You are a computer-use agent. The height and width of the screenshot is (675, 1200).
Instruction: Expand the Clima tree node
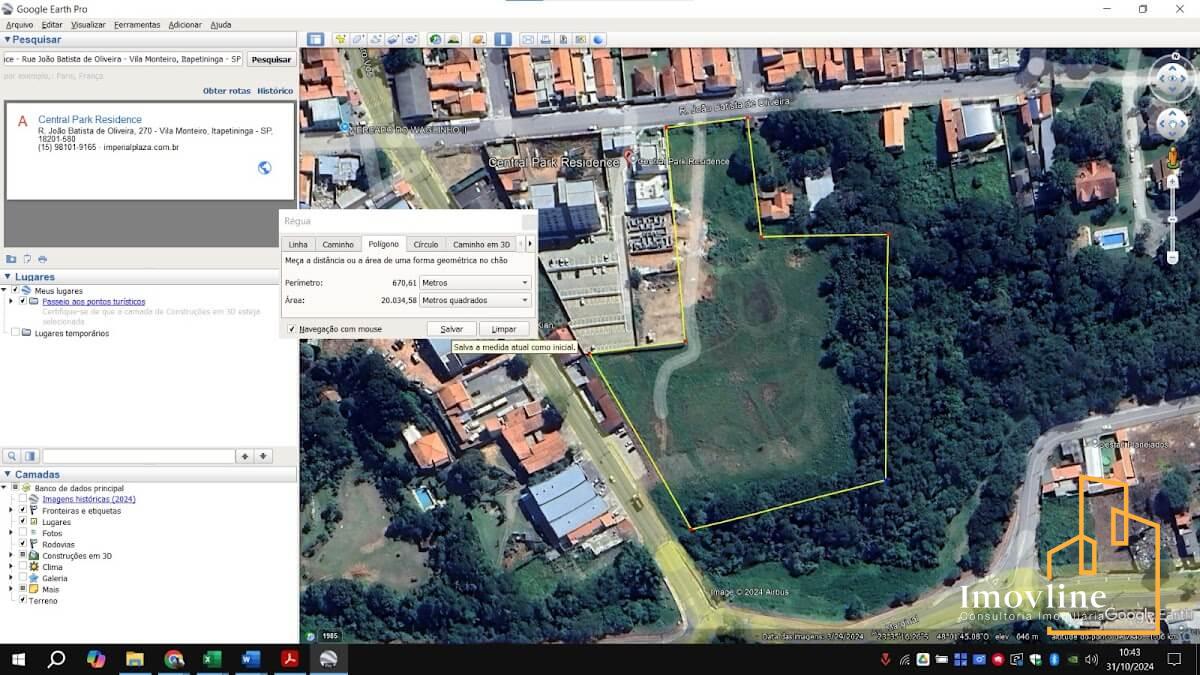tap(11, 567)
